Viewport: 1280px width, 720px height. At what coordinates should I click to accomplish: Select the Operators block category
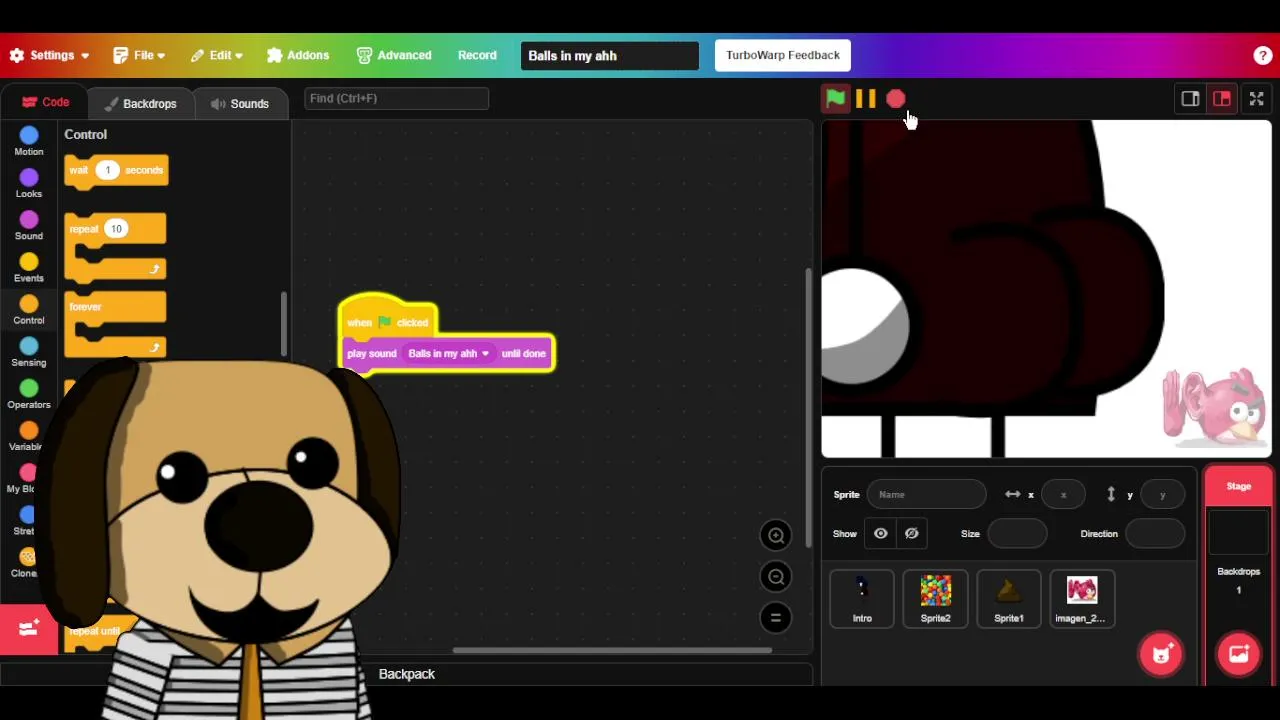tap(29, 395)
